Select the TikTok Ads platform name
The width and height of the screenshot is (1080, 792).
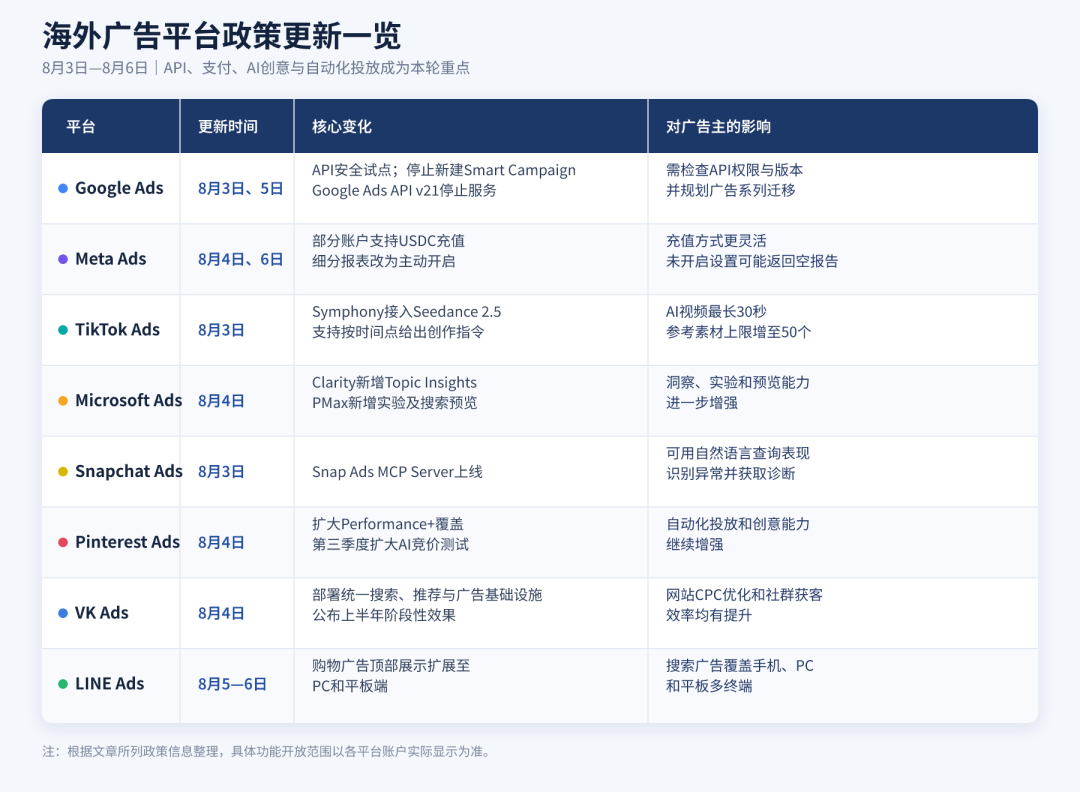(x=117, y=330)
